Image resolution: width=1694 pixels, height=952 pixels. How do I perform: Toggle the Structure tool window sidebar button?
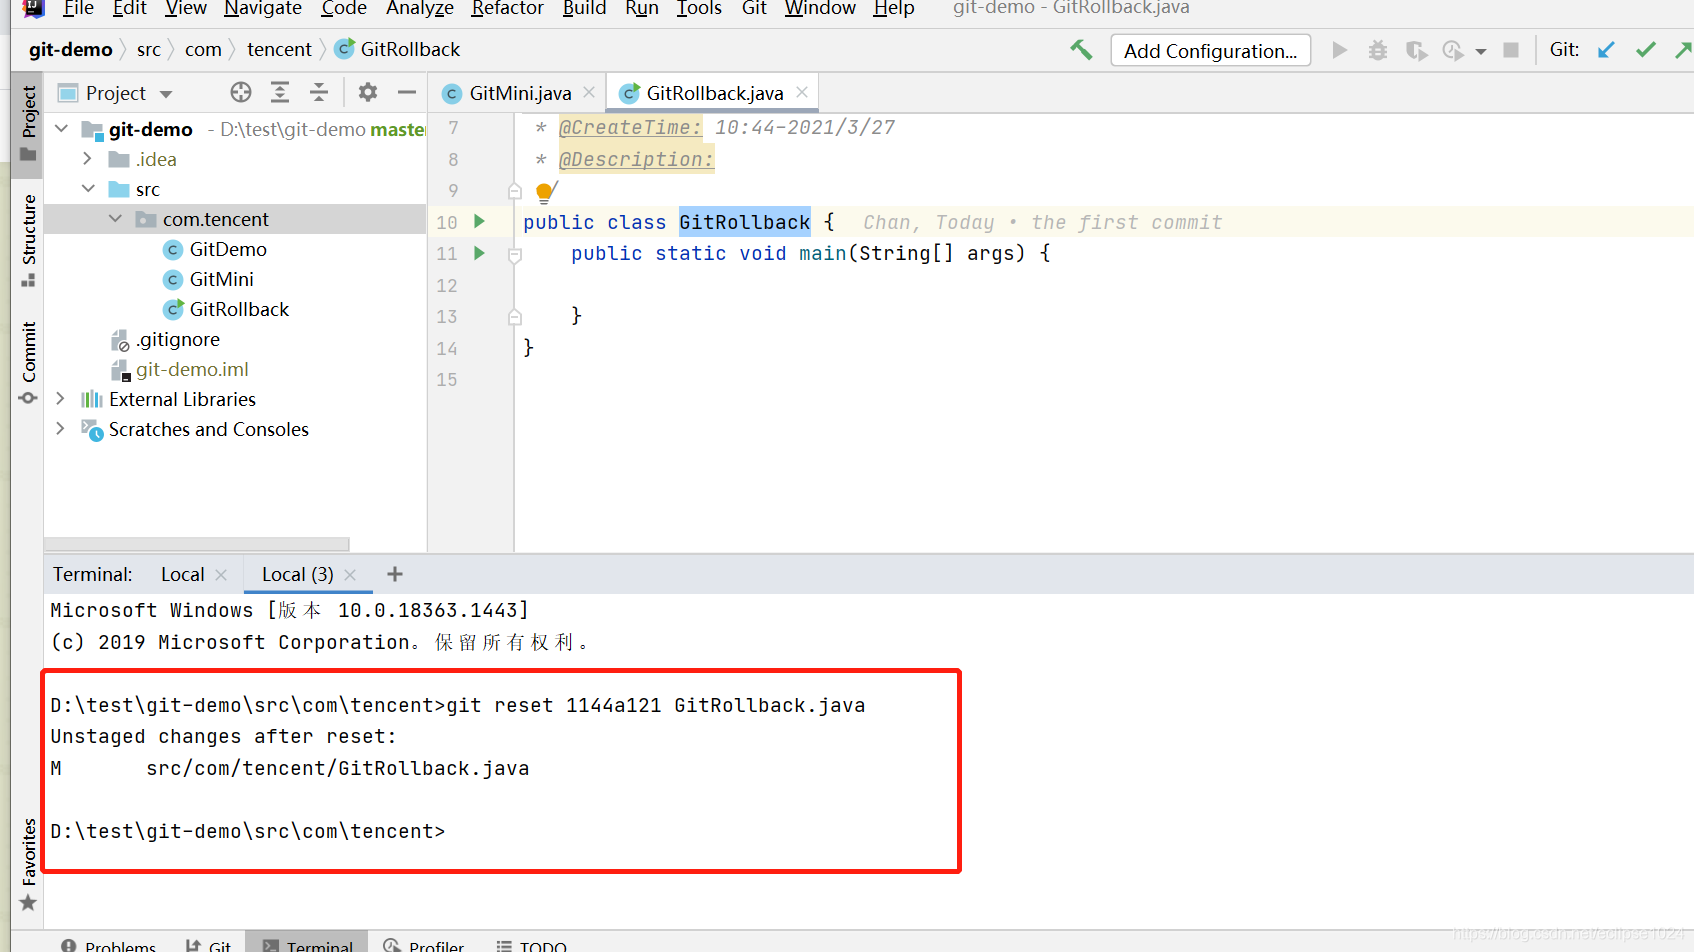28,240
